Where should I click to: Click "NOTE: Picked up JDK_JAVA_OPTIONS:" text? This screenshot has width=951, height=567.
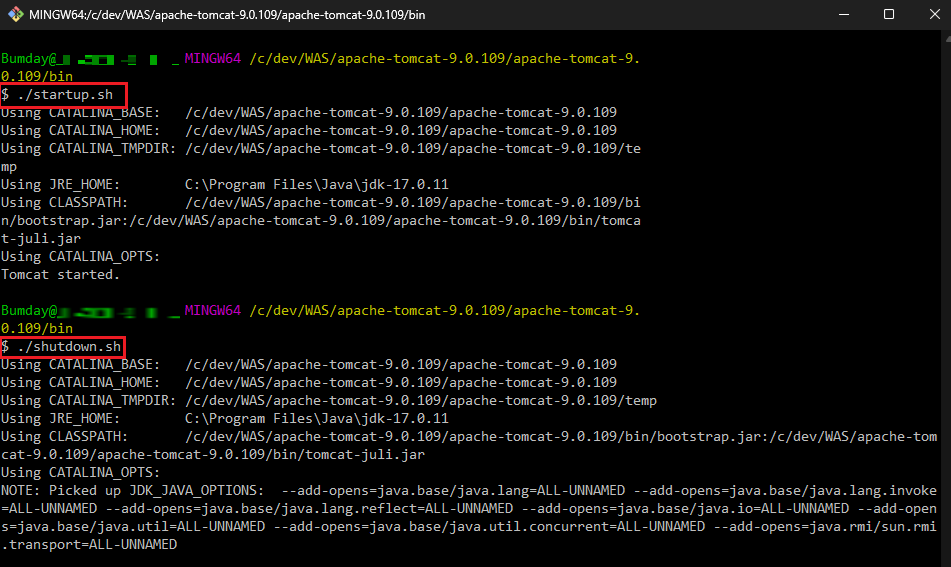click(x=133, y=491)
